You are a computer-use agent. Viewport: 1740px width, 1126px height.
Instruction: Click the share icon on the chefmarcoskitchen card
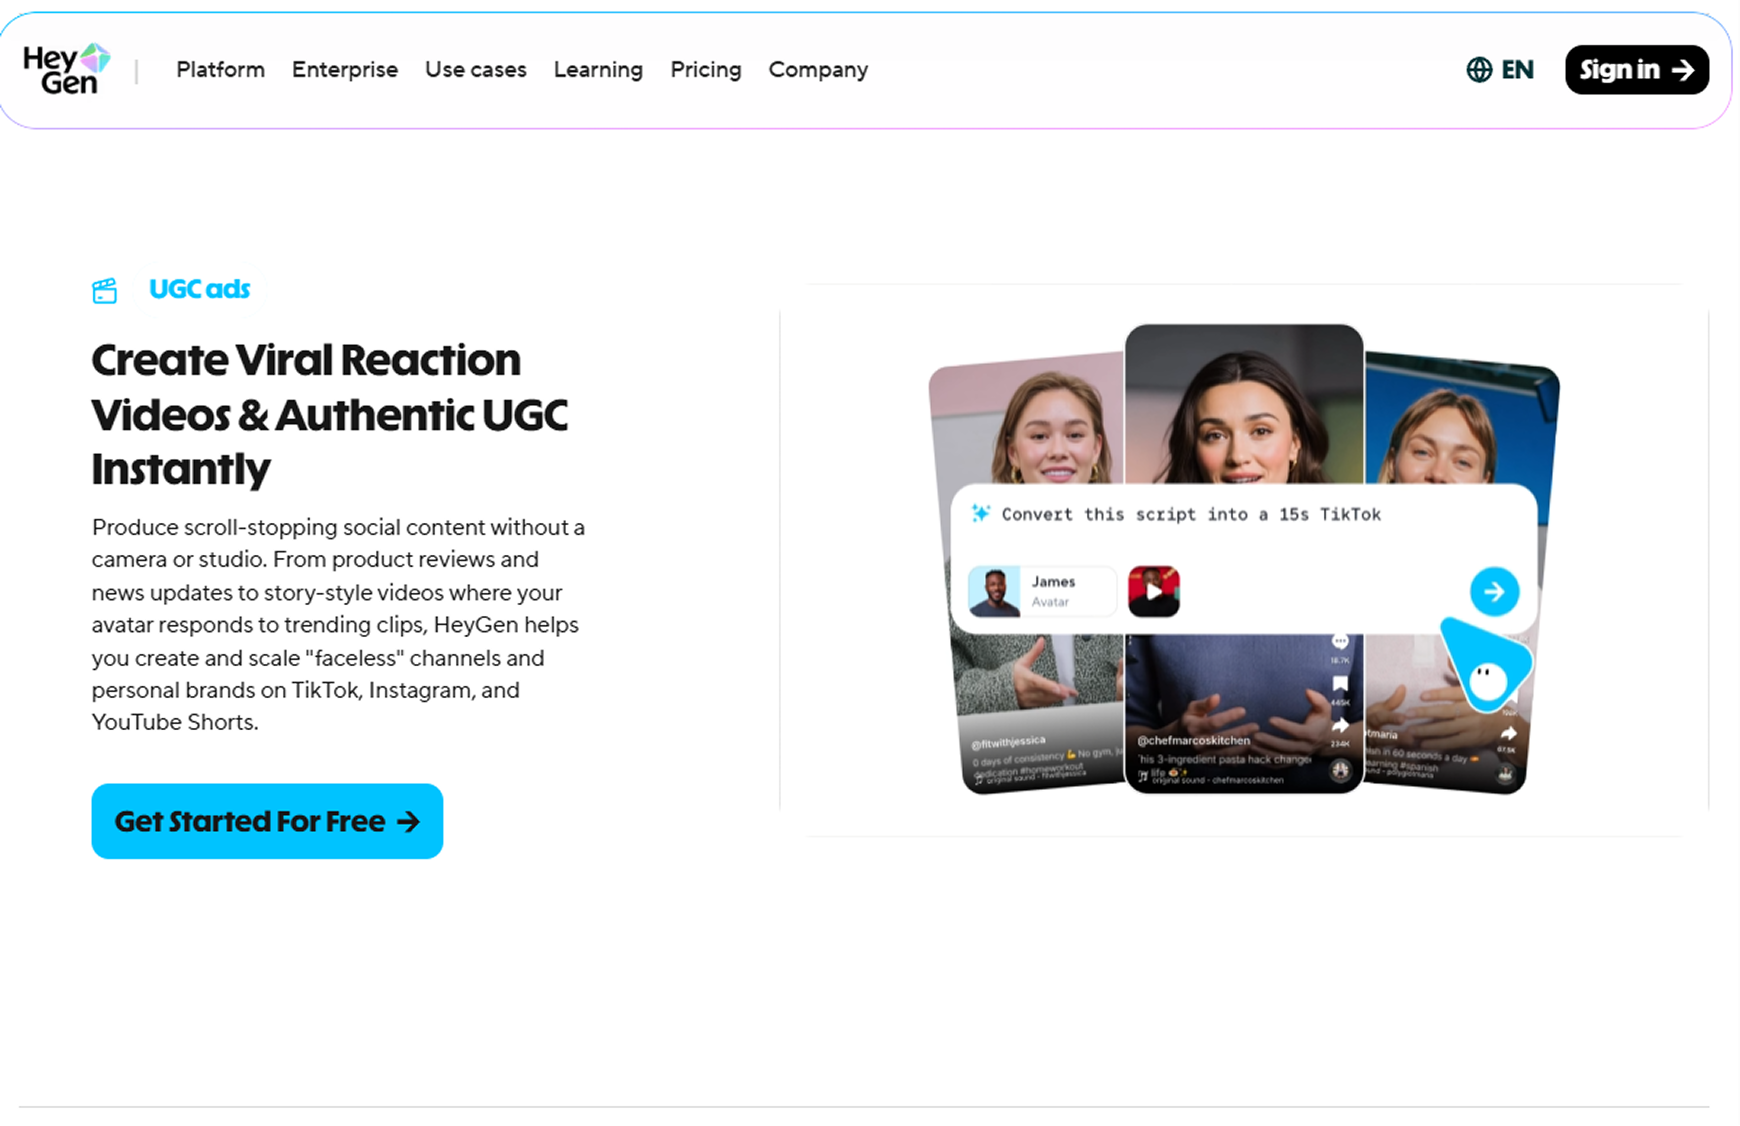tap(1340, 726)
